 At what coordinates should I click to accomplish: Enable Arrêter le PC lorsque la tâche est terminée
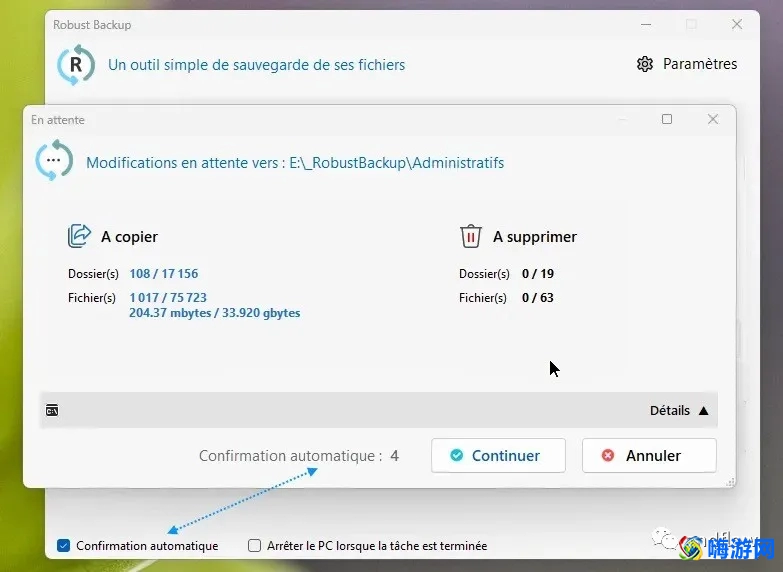[255, 546]
